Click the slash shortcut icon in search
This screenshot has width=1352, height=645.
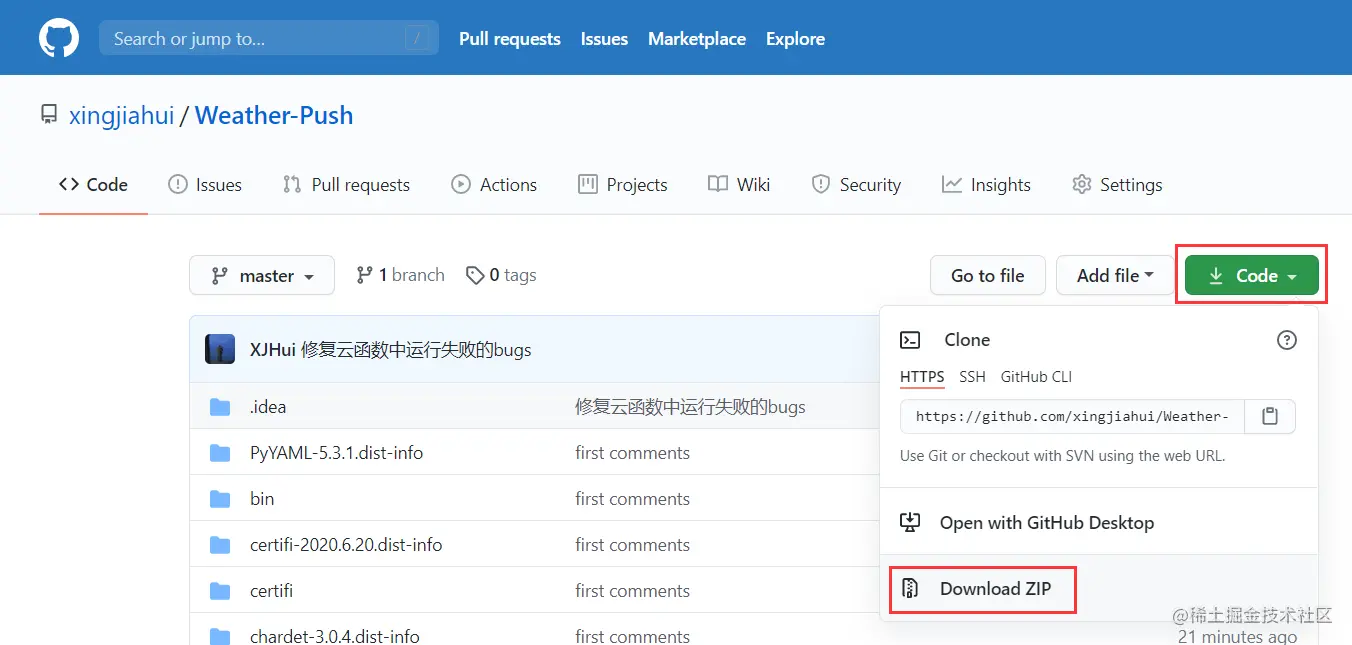tap(417, 39)
